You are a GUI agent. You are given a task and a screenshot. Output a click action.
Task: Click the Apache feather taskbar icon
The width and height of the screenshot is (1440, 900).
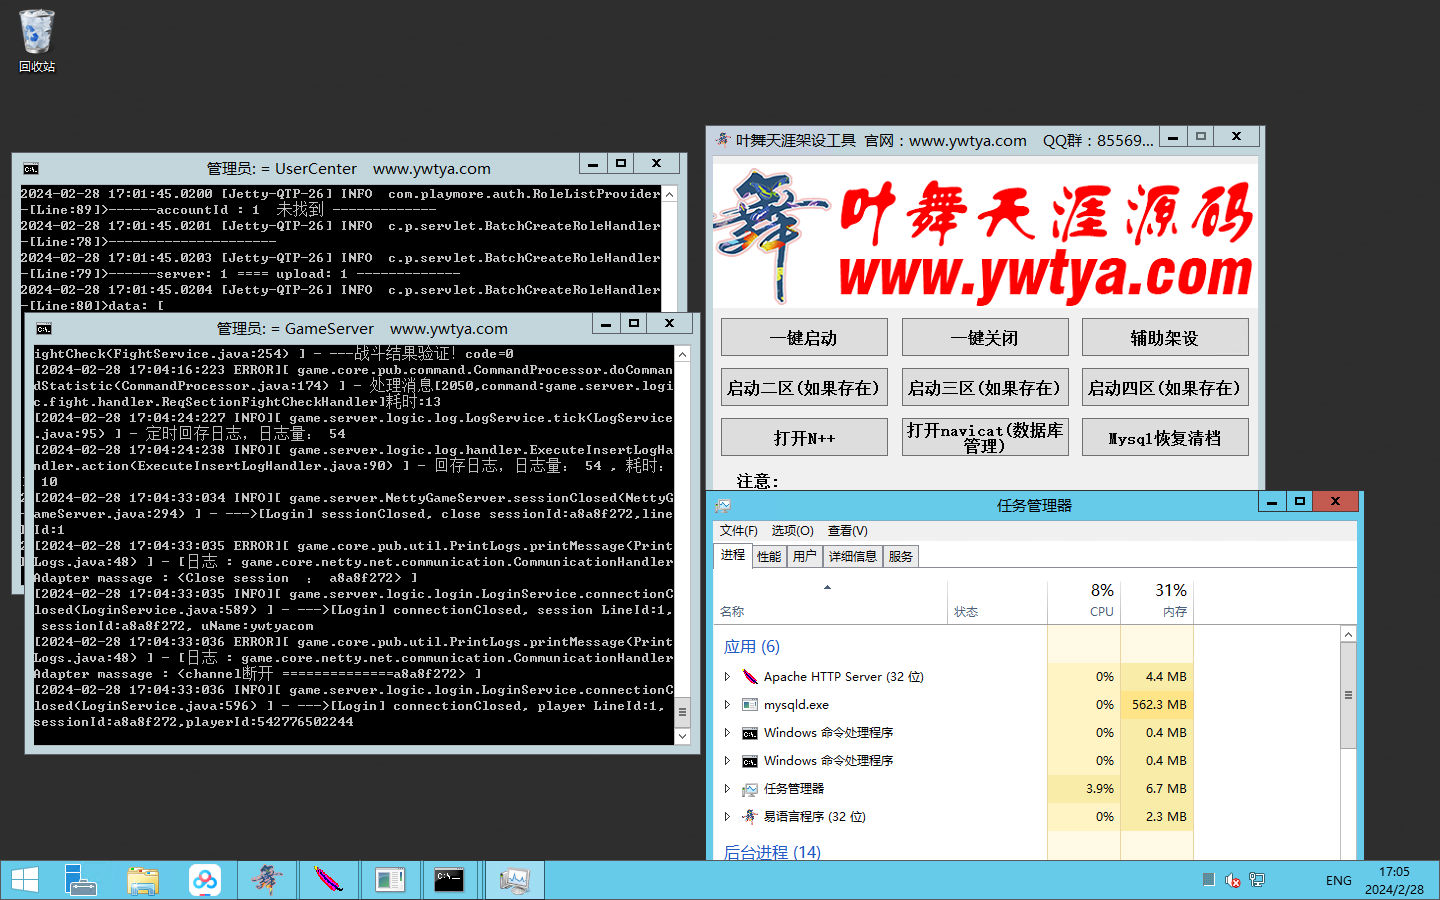(328, 880)
